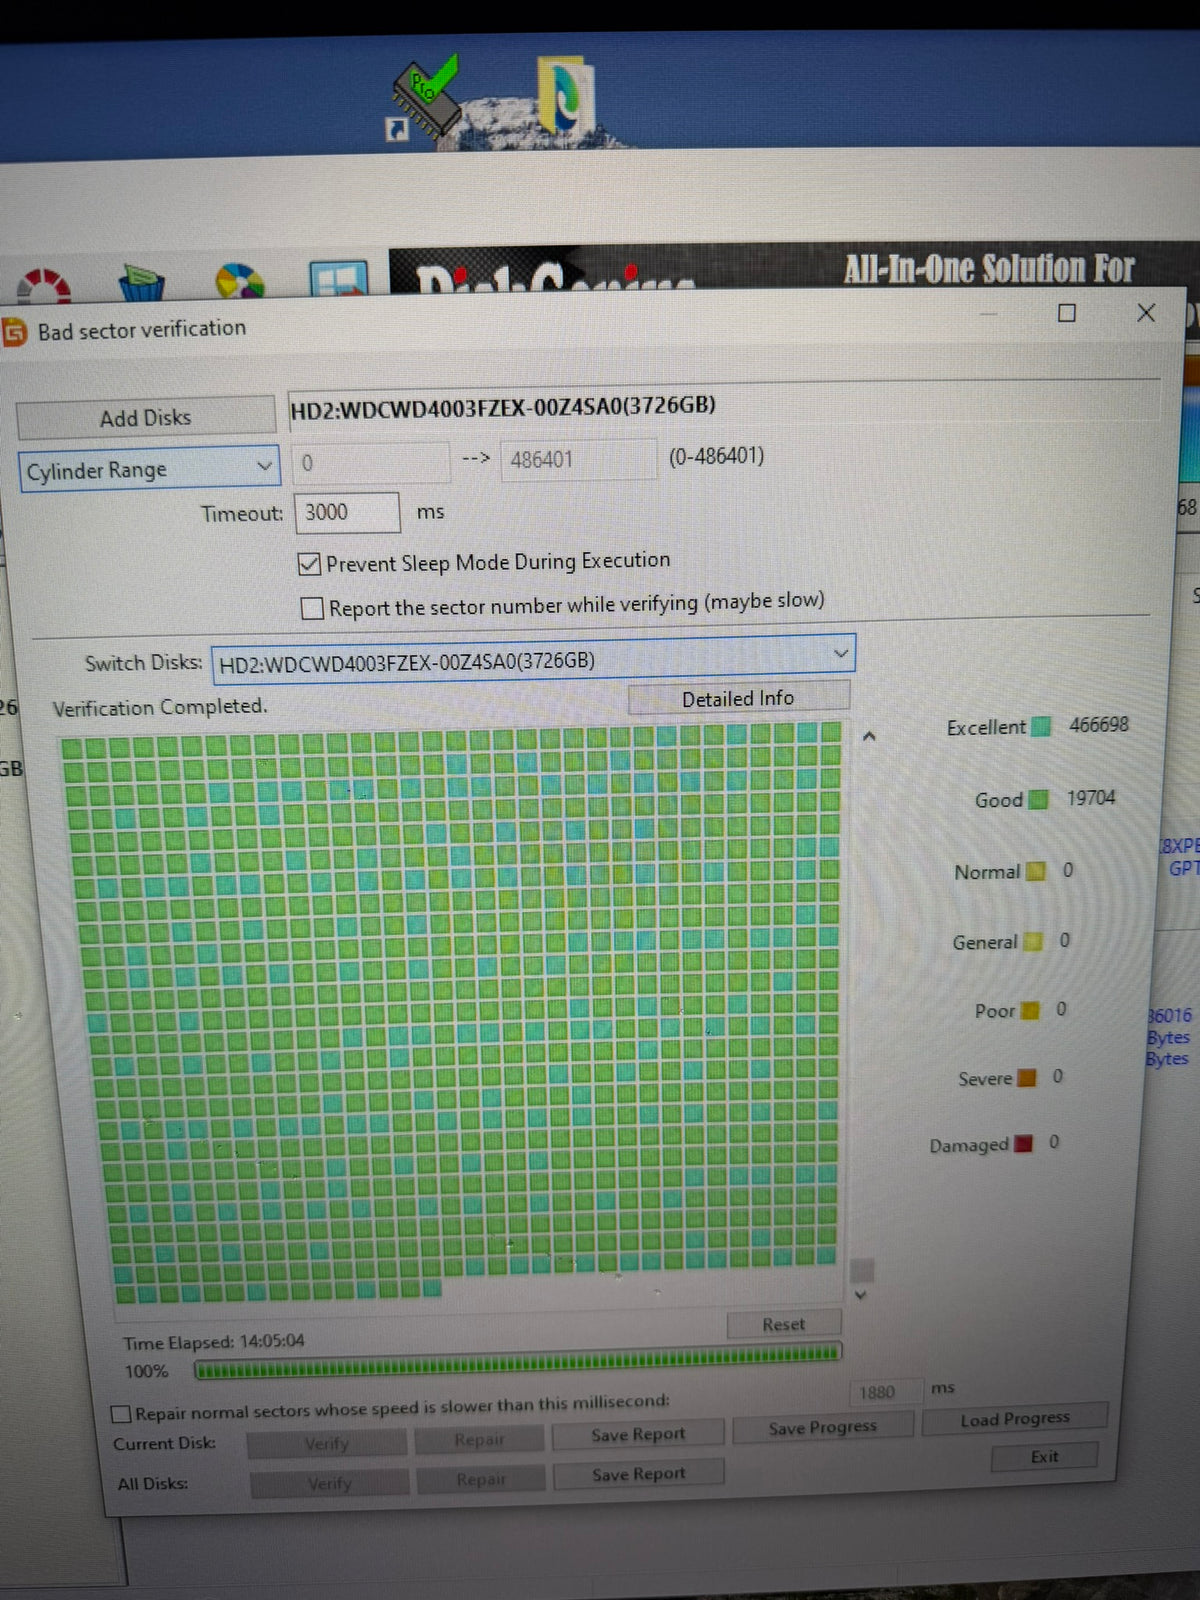Click Save Report for Current Disk

pyautogui.click(x=638, y=1435)
